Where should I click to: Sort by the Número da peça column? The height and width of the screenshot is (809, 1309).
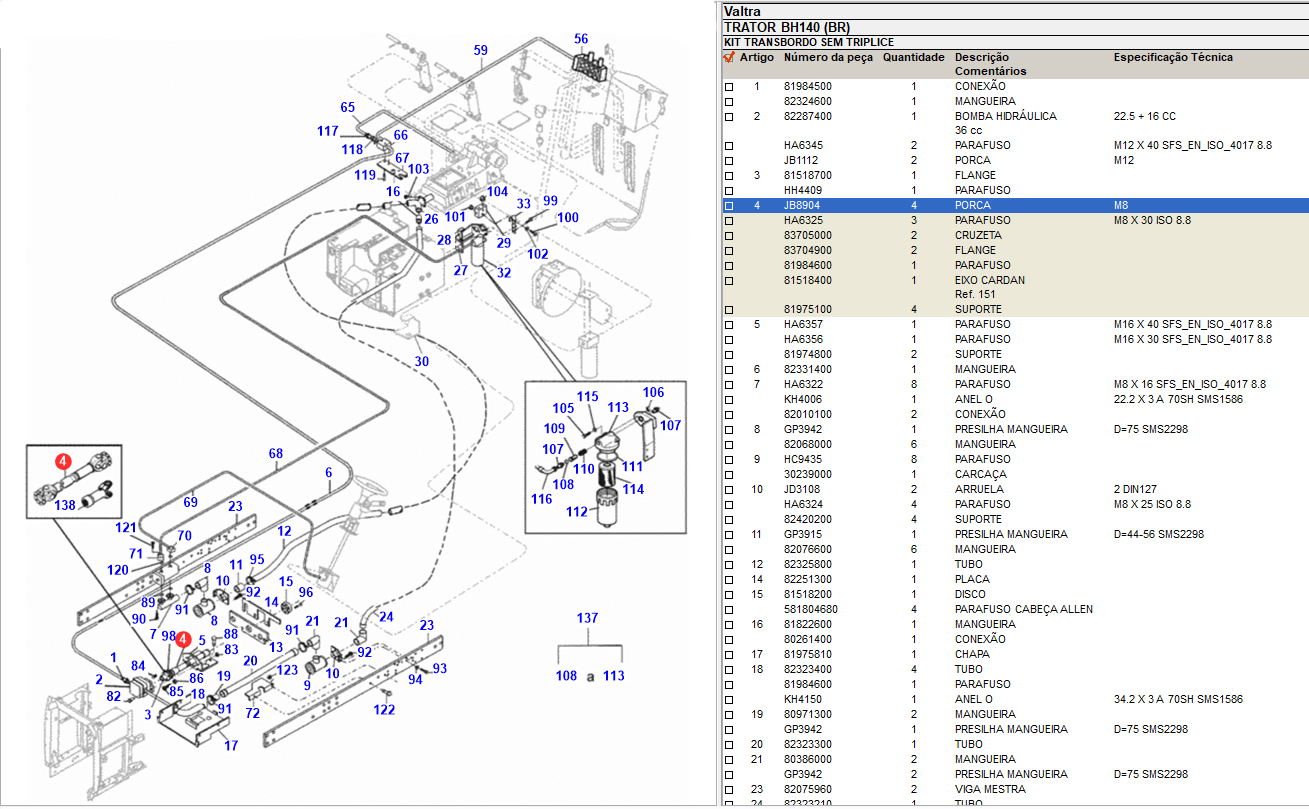click(x=828, y=58)
